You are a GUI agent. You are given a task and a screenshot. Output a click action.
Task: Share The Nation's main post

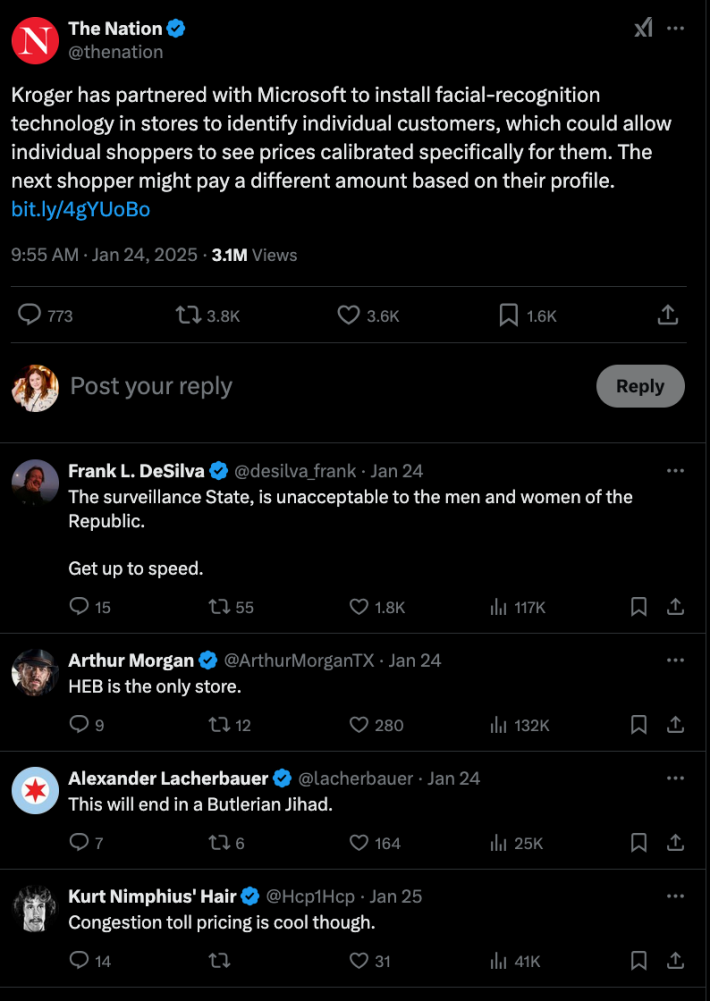(x=667, y=315)
